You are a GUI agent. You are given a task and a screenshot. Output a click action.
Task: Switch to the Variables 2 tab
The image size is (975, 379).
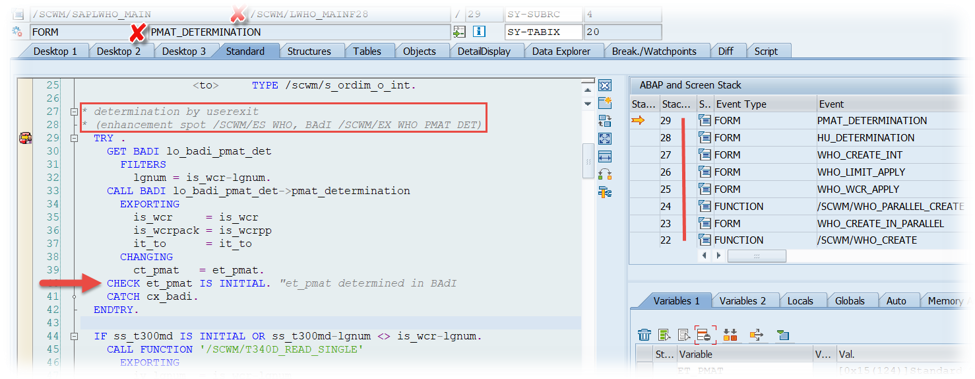742,301
